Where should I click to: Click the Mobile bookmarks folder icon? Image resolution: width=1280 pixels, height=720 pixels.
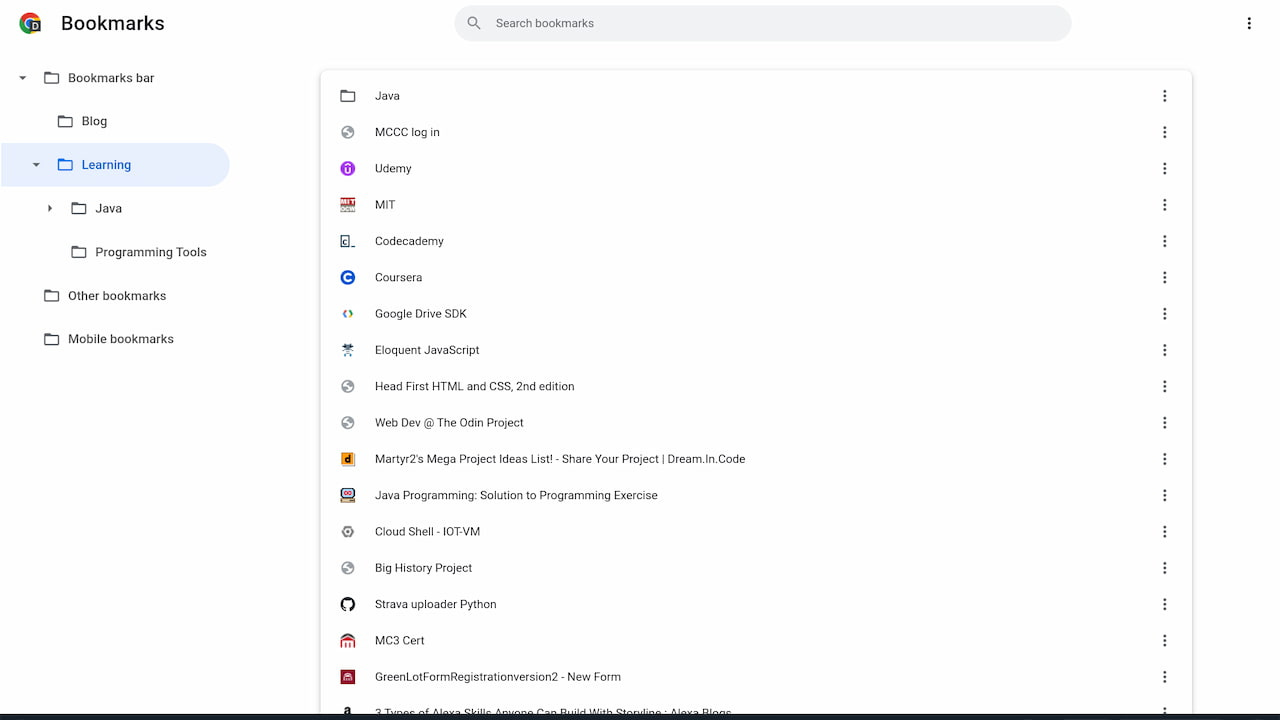coord(51,339)
